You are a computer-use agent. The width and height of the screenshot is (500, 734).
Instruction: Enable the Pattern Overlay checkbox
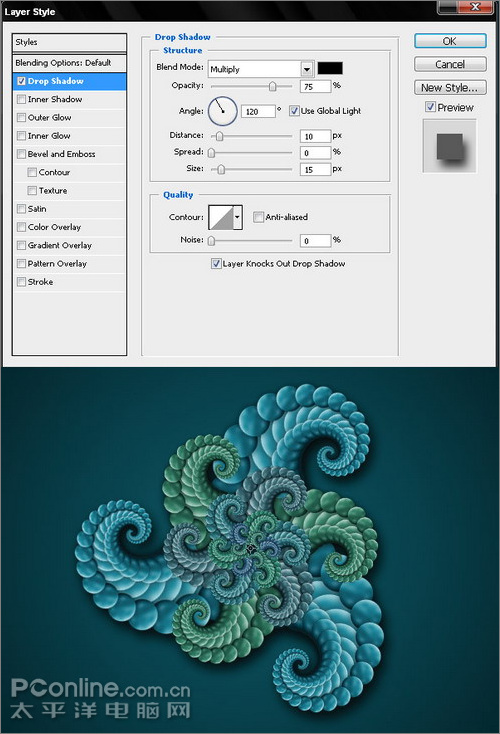21,264
